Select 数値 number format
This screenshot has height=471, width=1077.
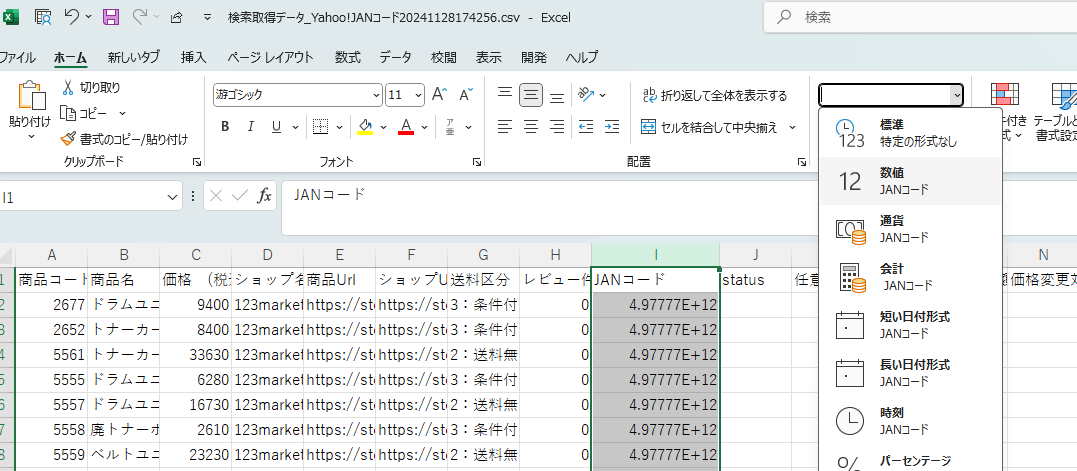click(x=910, y=181)
